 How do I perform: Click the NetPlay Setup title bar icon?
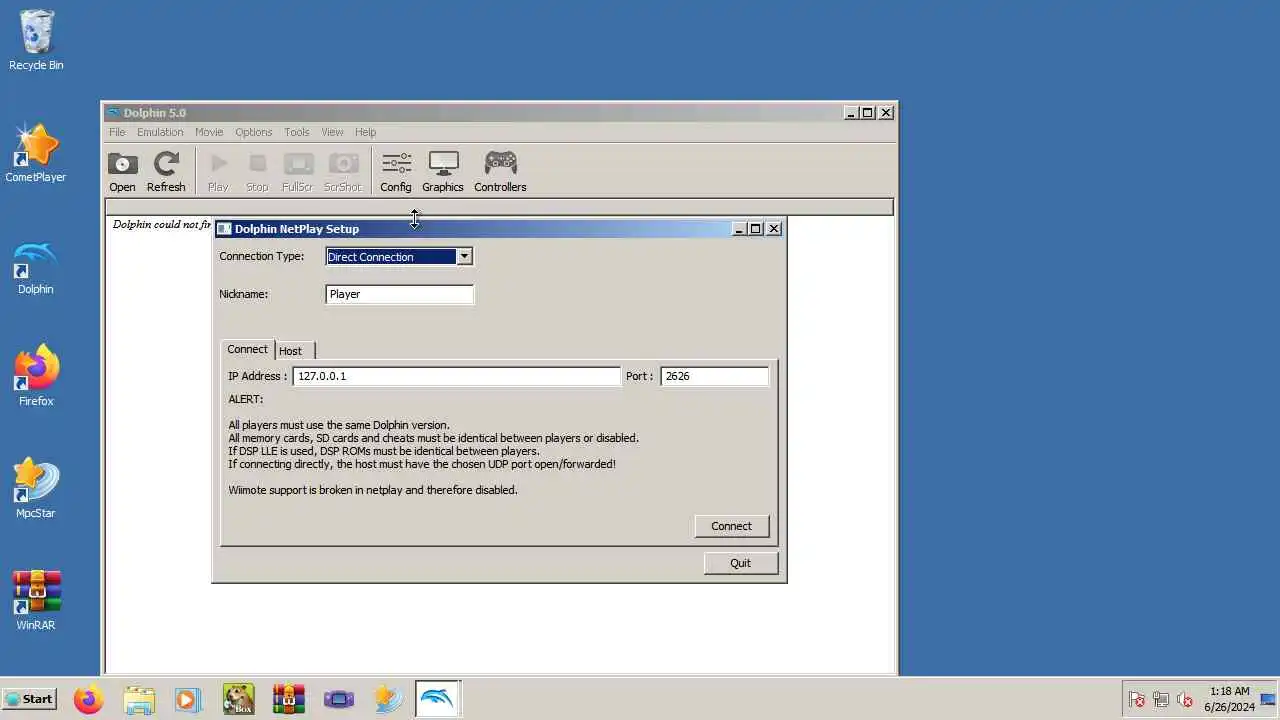click(224, 229)
